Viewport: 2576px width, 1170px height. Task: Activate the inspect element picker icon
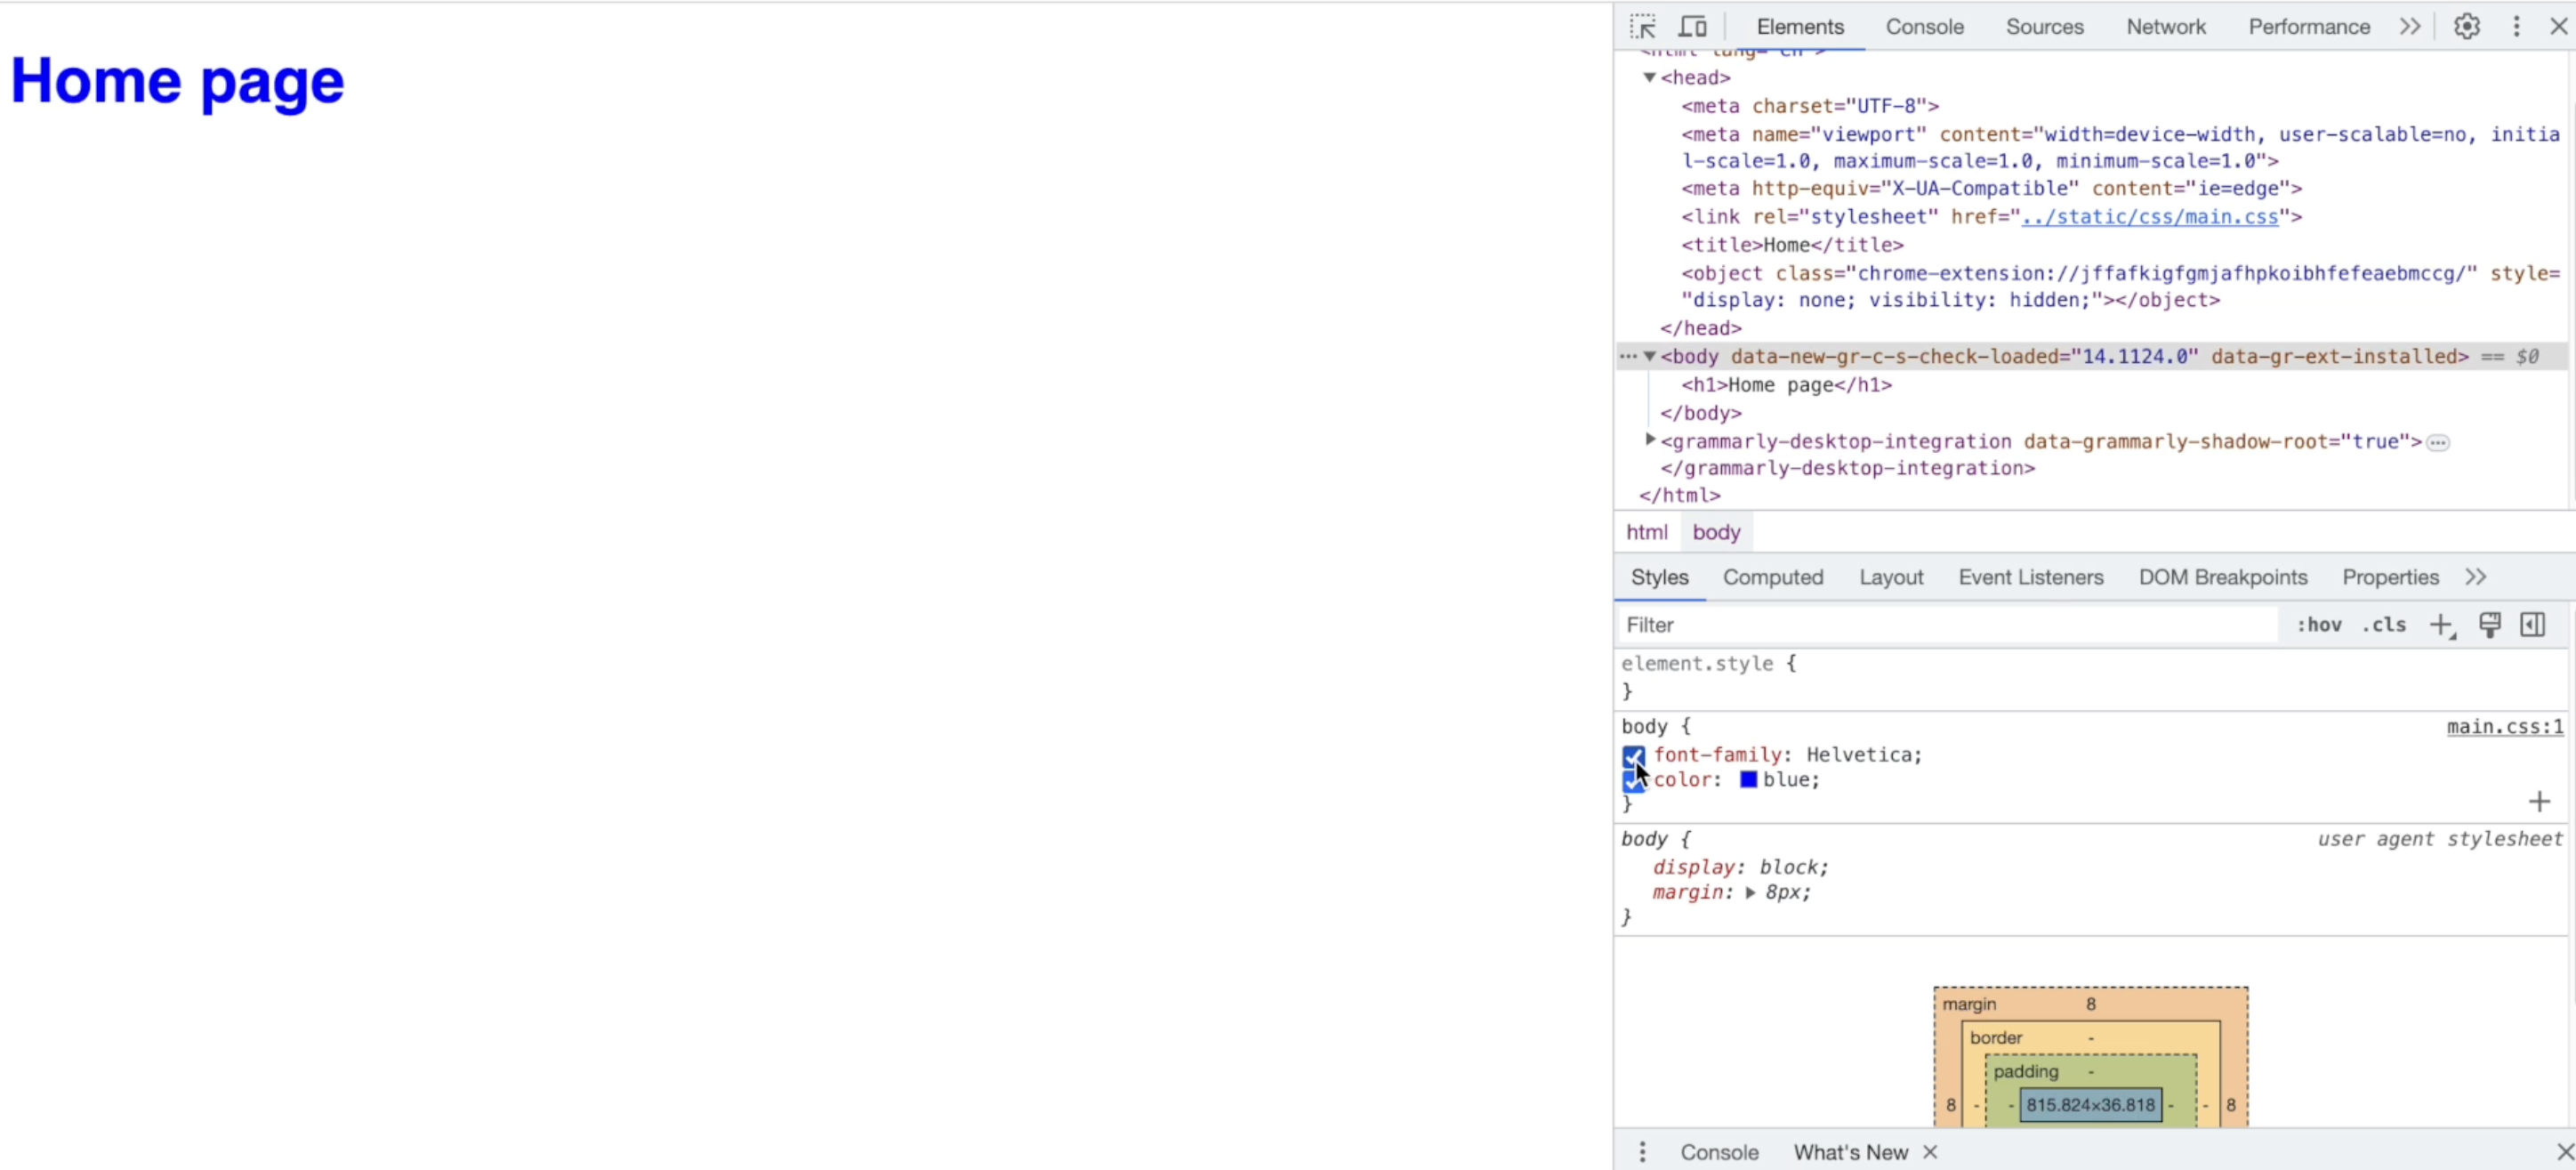click(x=1642, y=27)
